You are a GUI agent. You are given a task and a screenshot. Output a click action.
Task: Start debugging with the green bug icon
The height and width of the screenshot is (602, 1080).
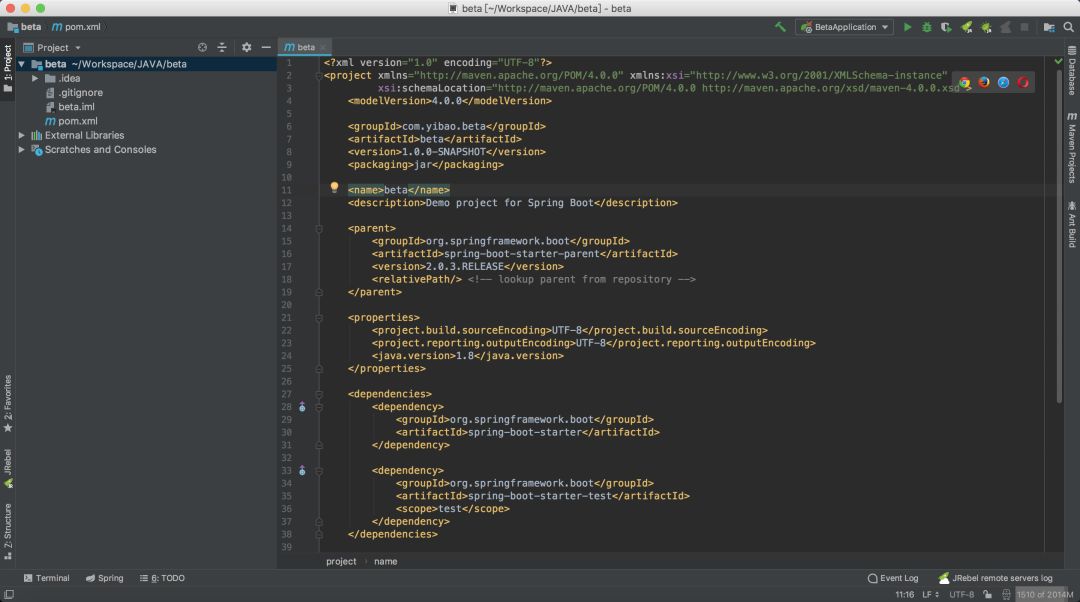tap(926, 27)
